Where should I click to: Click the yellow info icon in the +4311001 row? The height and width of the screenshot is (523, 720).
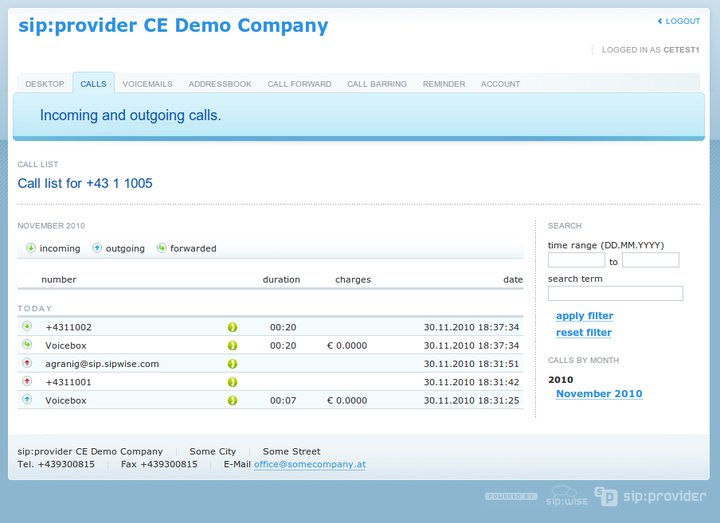click(232, 382)
